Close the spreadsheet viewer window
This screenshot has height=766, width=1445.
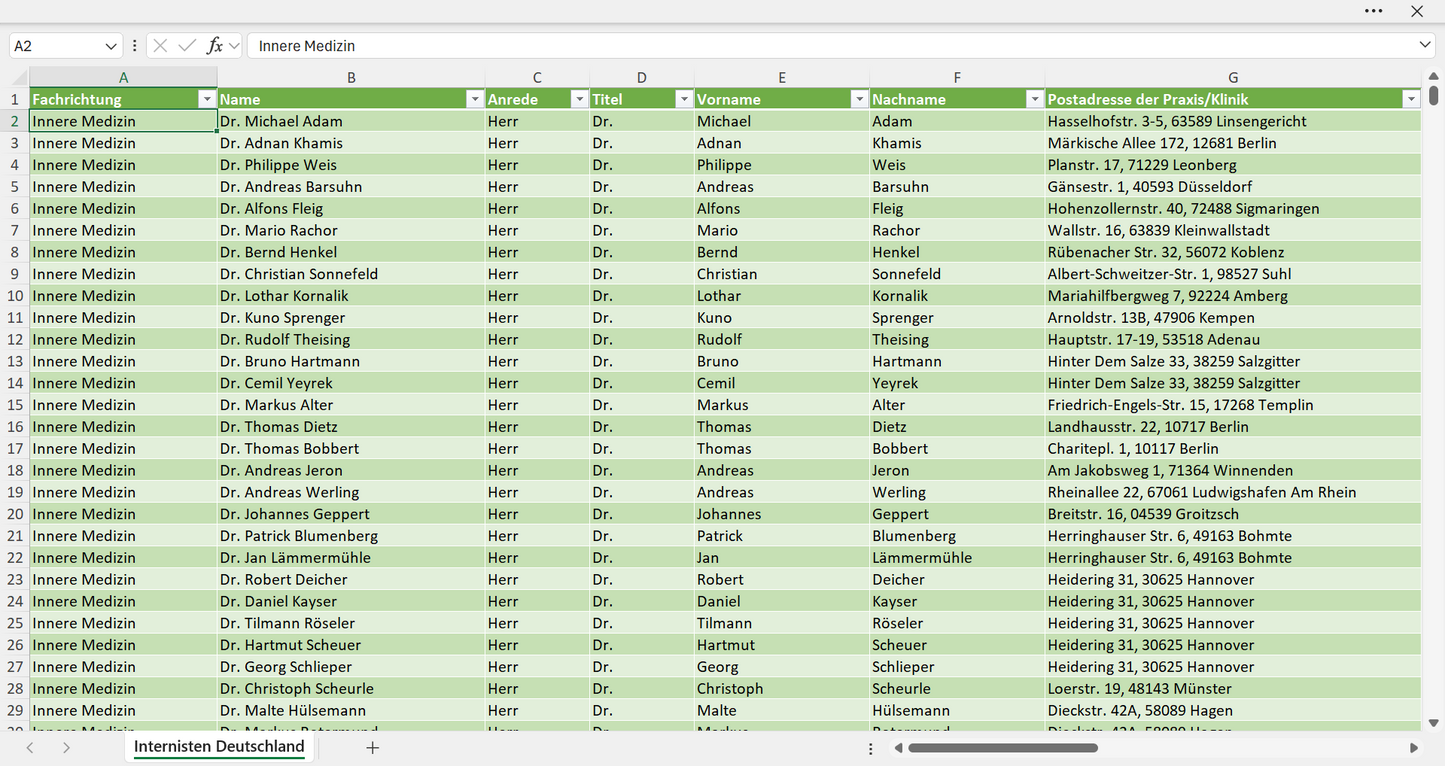(x=1417, y=11)
